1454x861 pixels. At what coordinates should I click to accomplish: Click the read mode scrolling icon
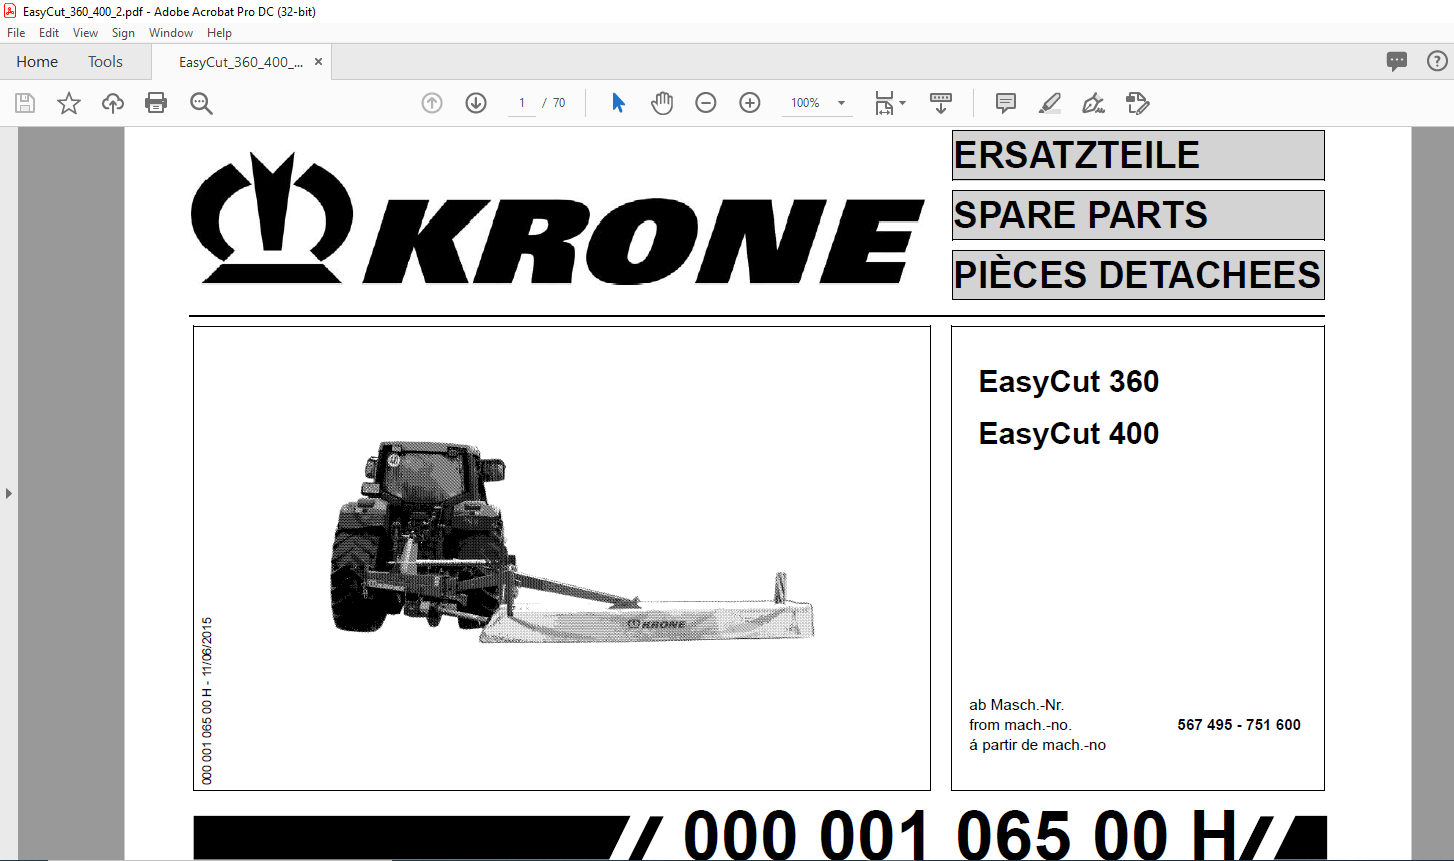[x=941, y=103]
